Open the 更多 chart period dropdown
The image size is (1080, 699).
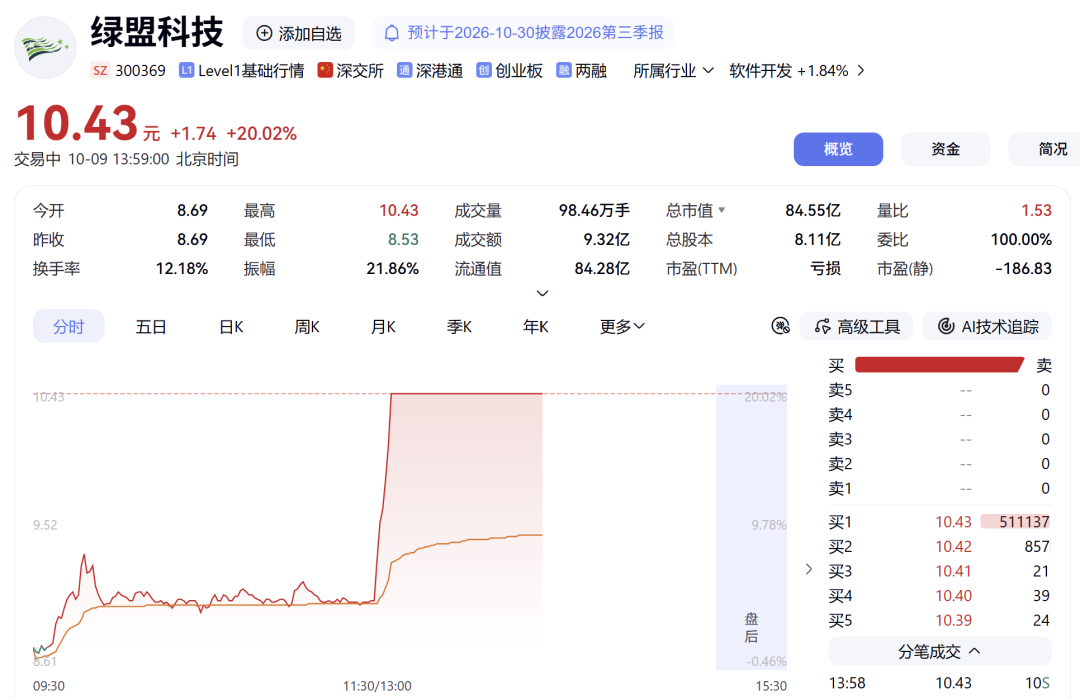(622, 326)
